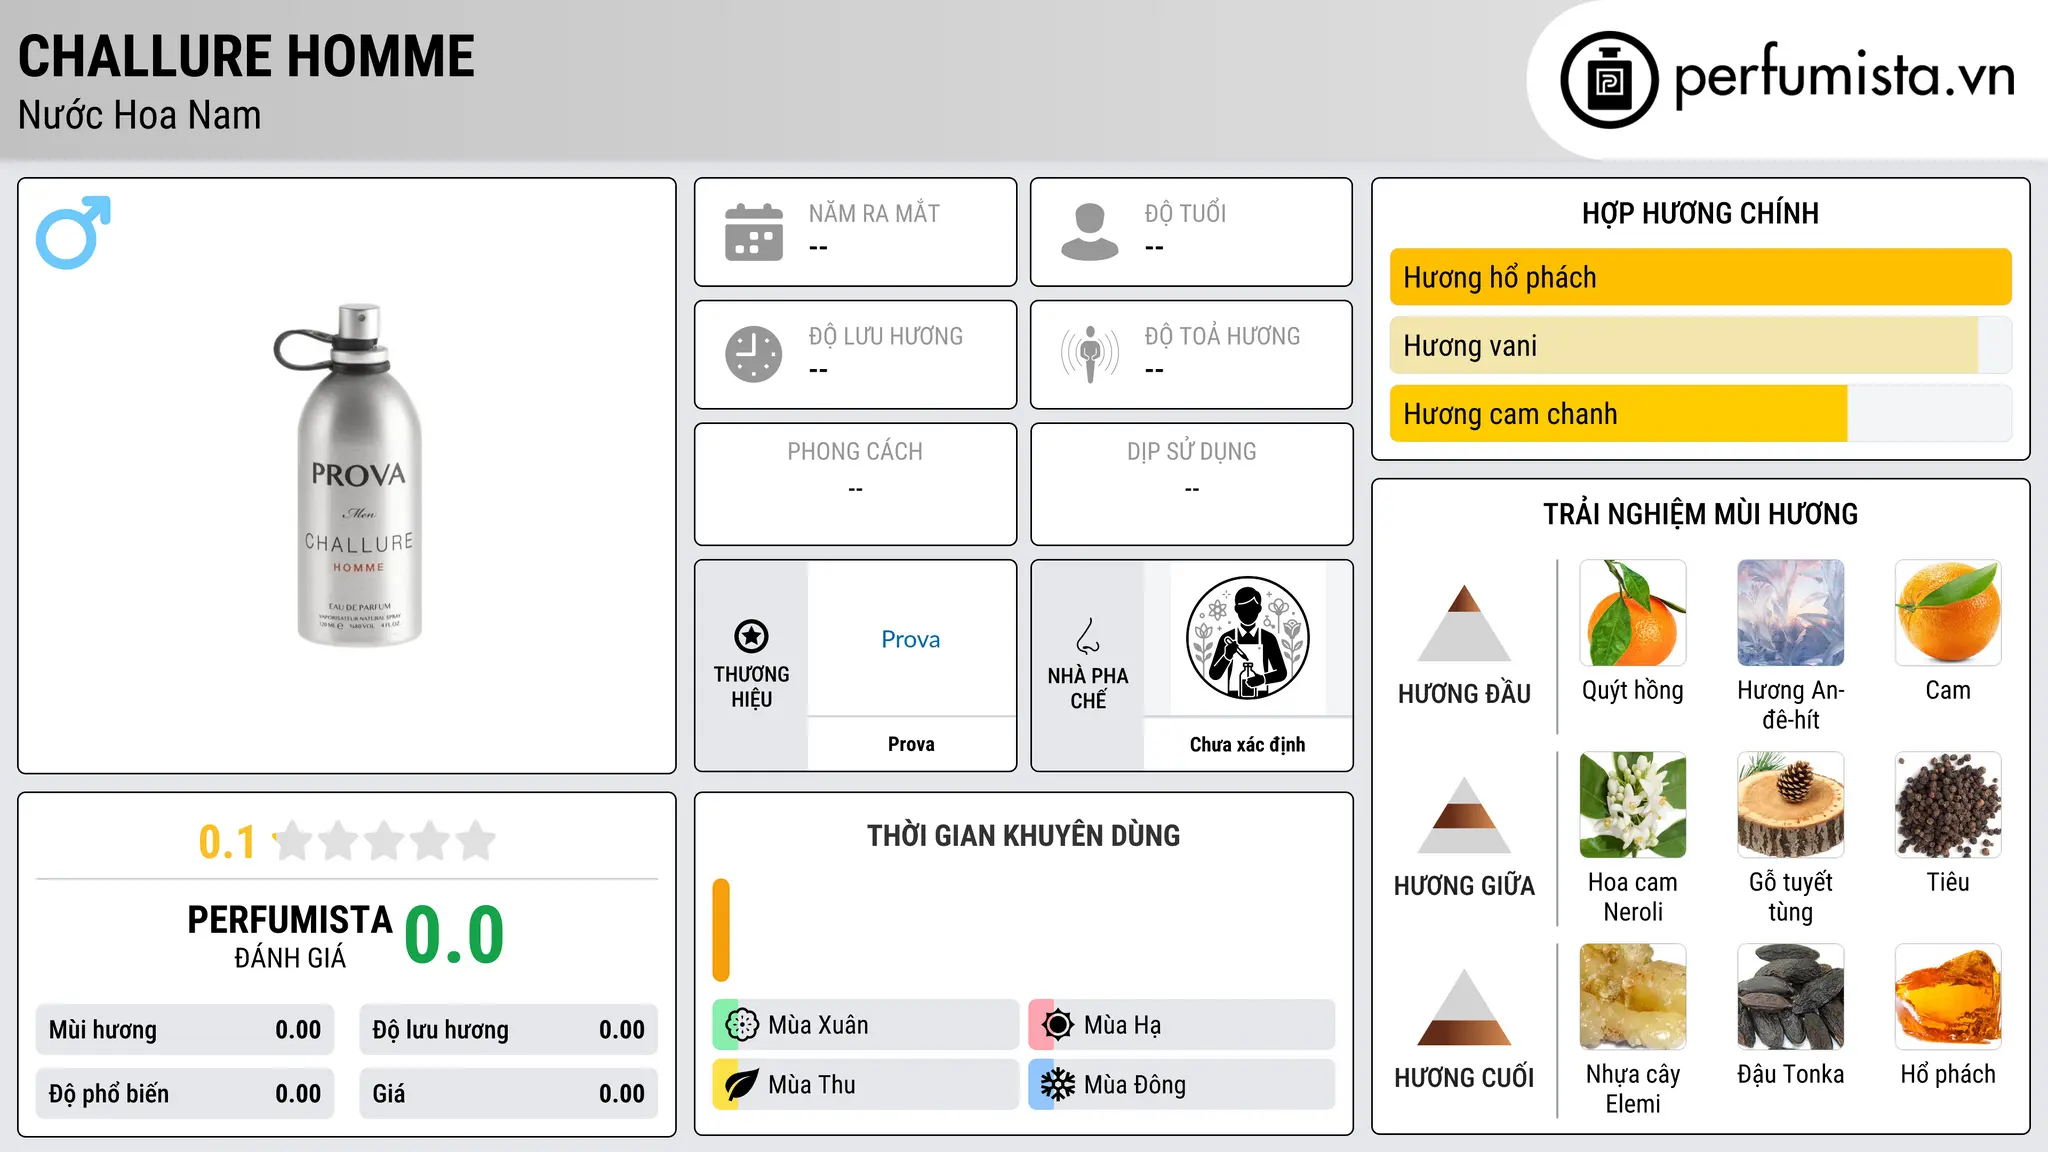Click the perfumista.vn perfume bottle logo icon
Image resolution: width=2048 pixels, height=1152 pixels.
point(1609,80)
